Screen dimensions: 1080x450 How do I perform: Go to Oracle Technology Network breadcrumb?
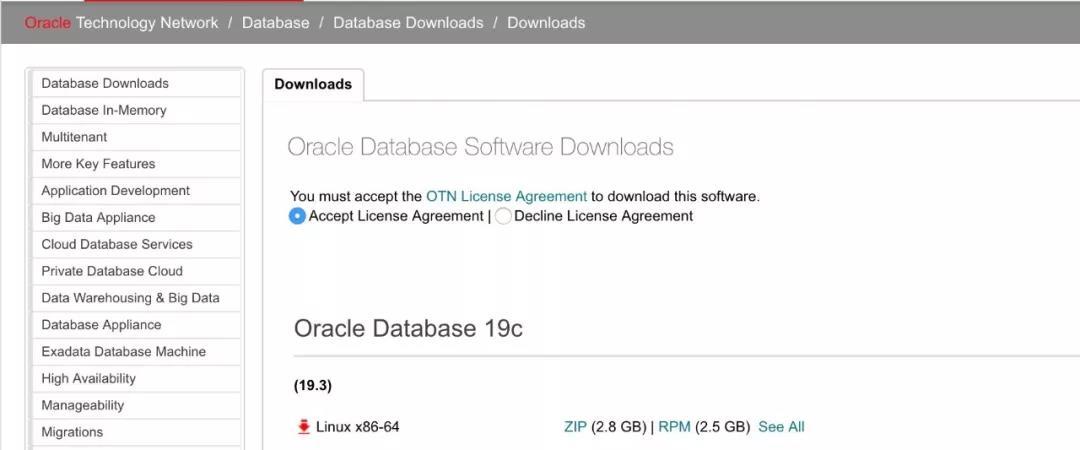[121, 22]
